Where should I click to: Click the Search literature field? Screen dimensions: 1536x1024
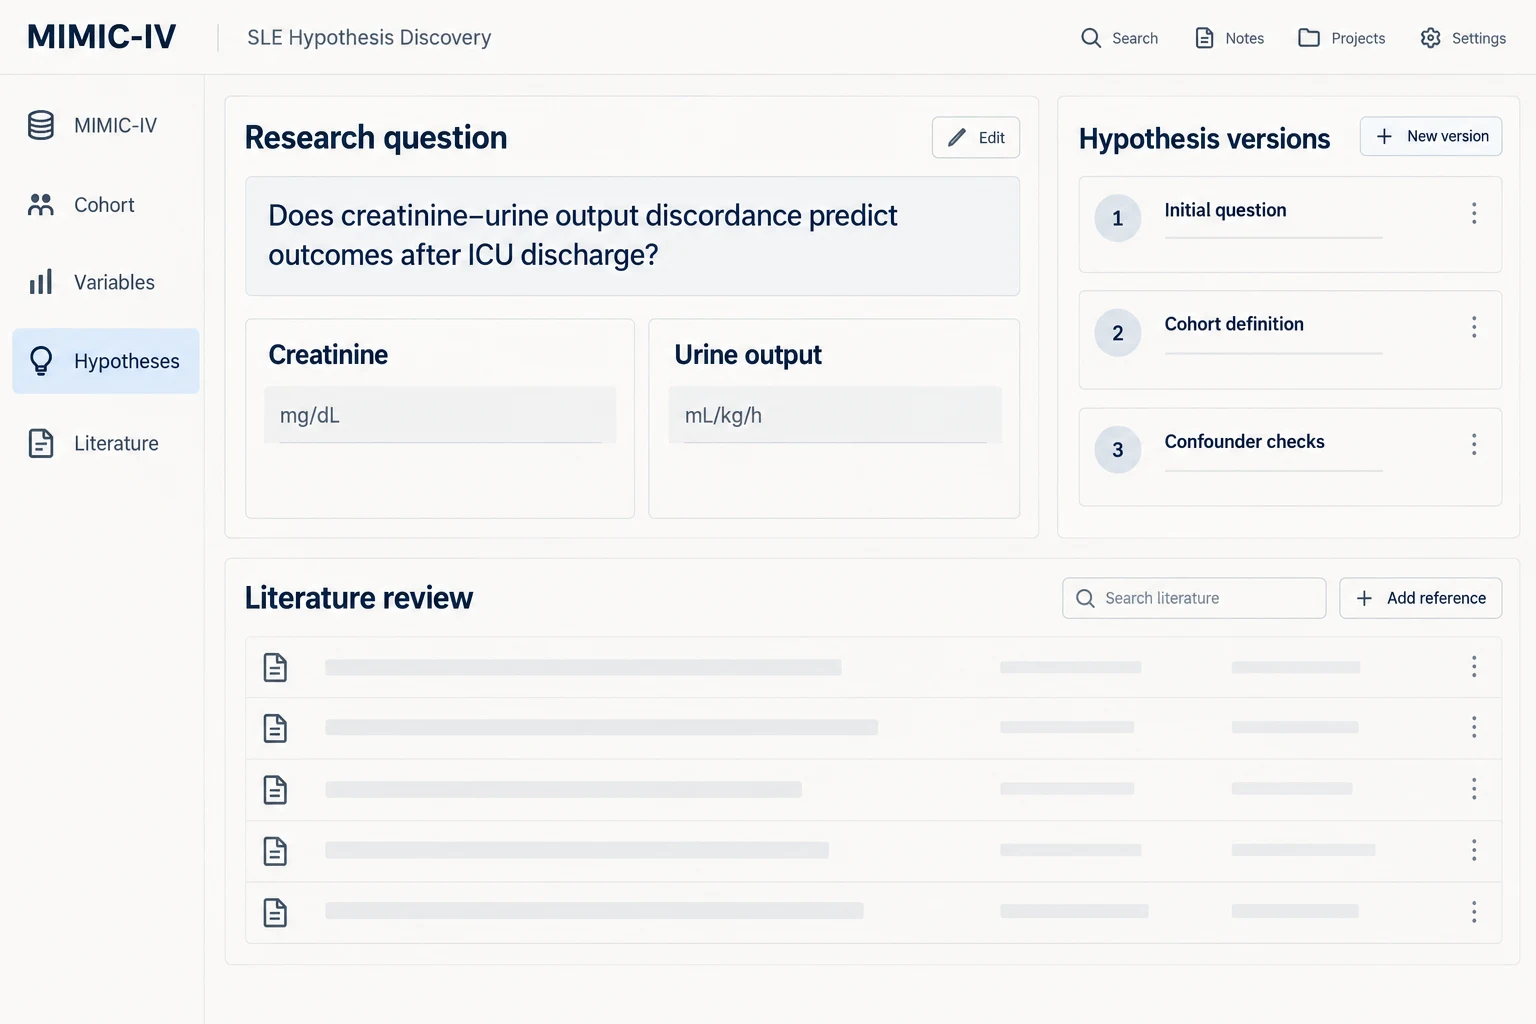1194,598
